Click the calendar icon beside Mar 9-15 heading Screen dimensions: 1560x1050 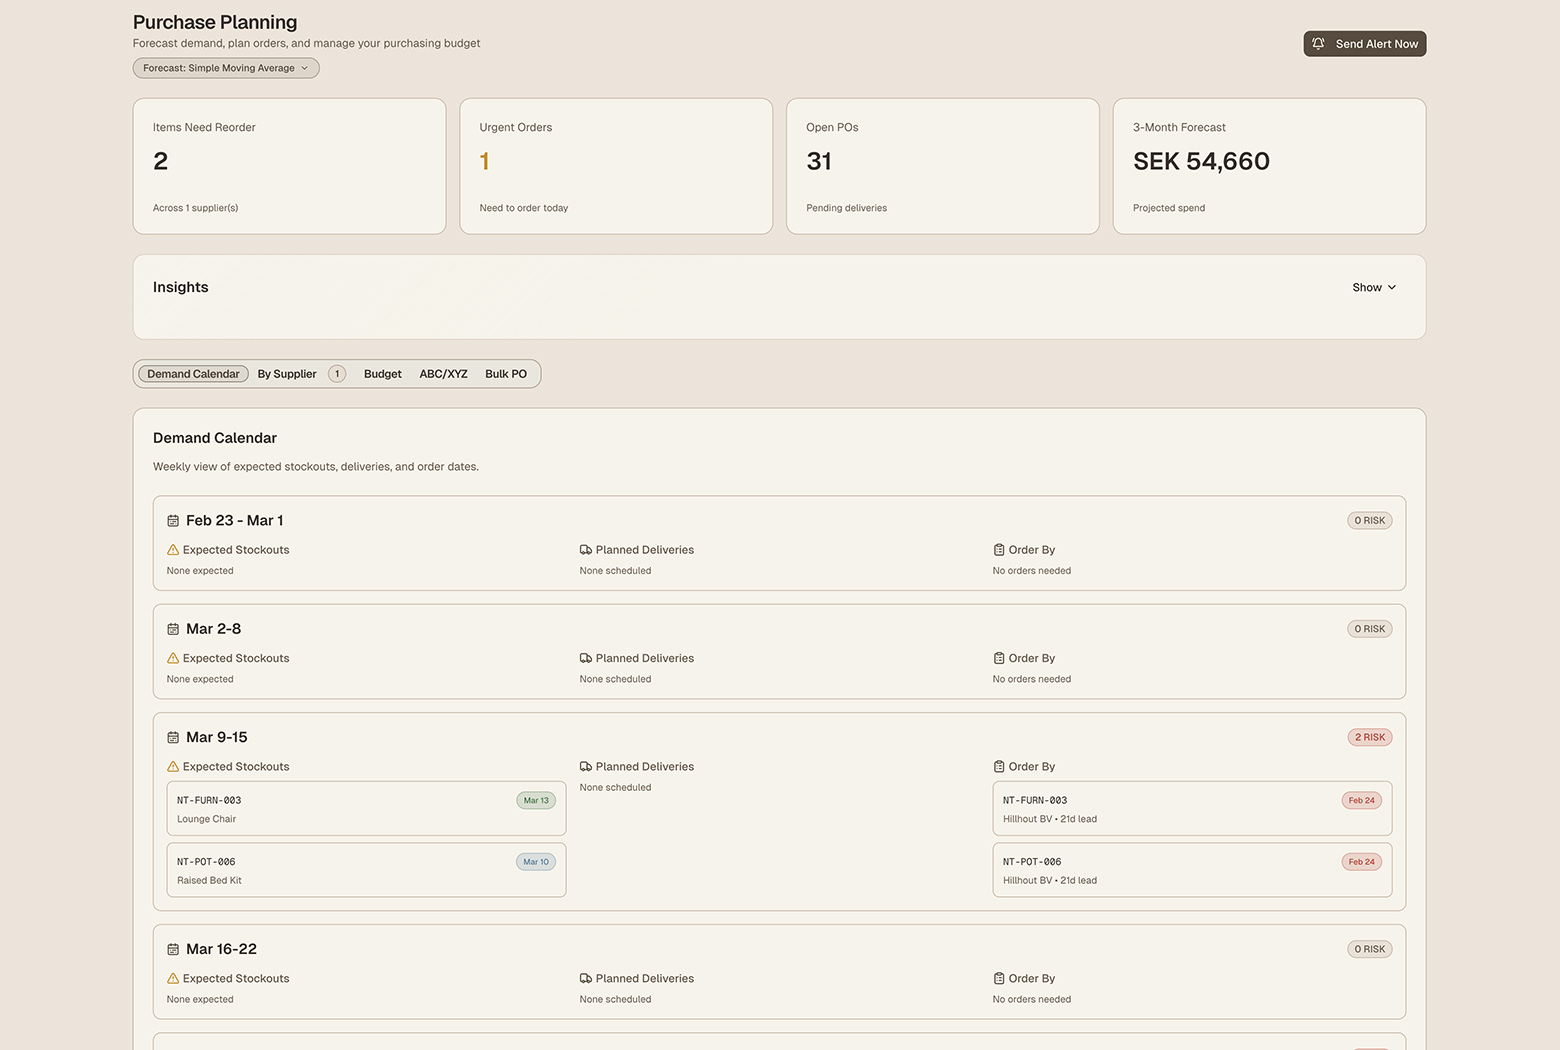172,737
